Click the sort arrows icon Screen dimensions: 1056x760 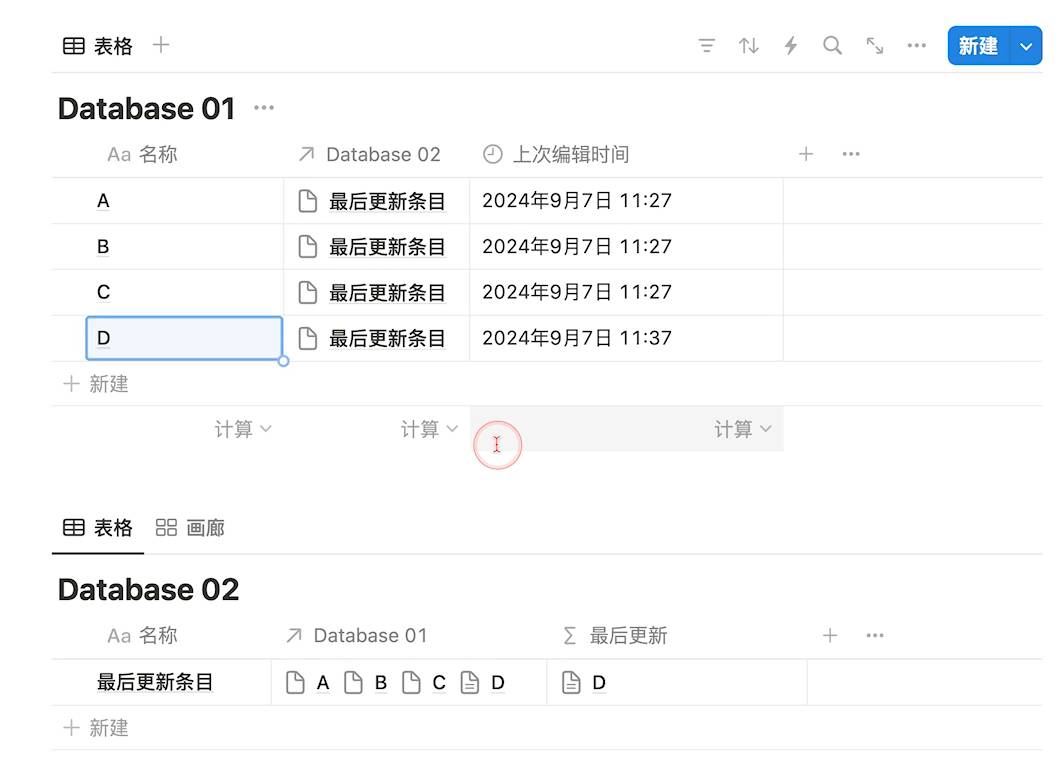tap(748, 46)
